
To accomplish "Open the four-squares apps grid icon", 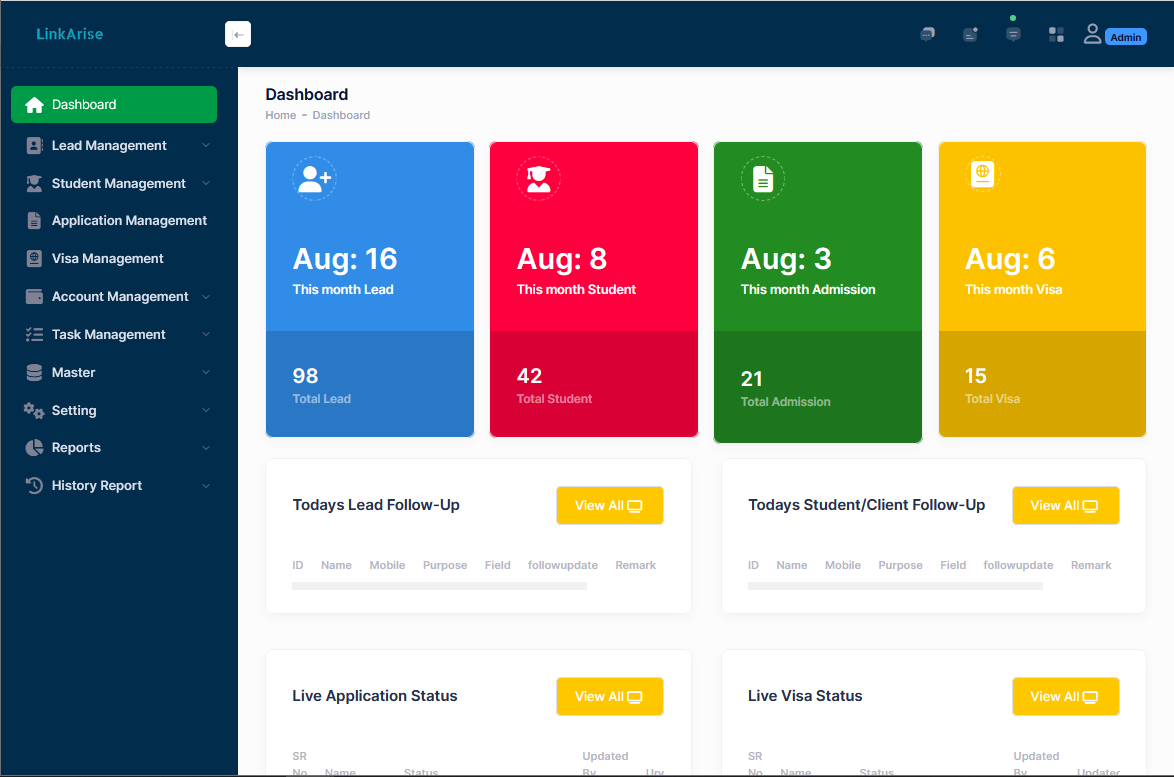I will [1056, 35].
